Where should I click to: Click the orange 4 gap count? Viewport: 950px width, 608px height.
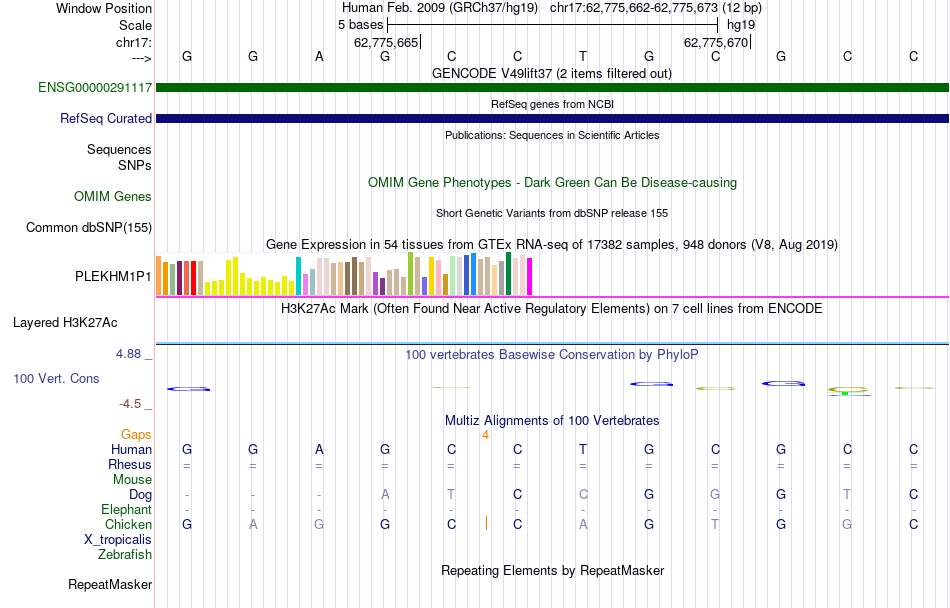pyautogui.click(x=485, y=435)
